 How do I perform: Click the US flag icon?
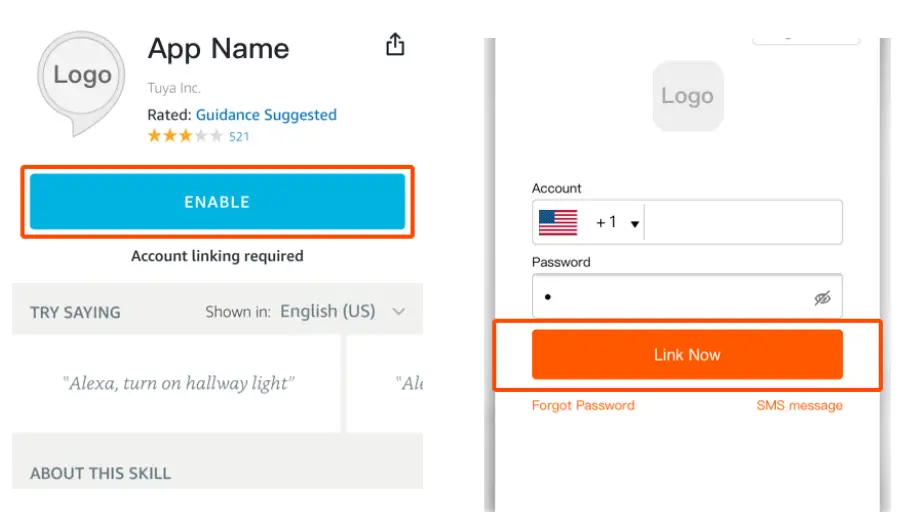pos(558,222)
